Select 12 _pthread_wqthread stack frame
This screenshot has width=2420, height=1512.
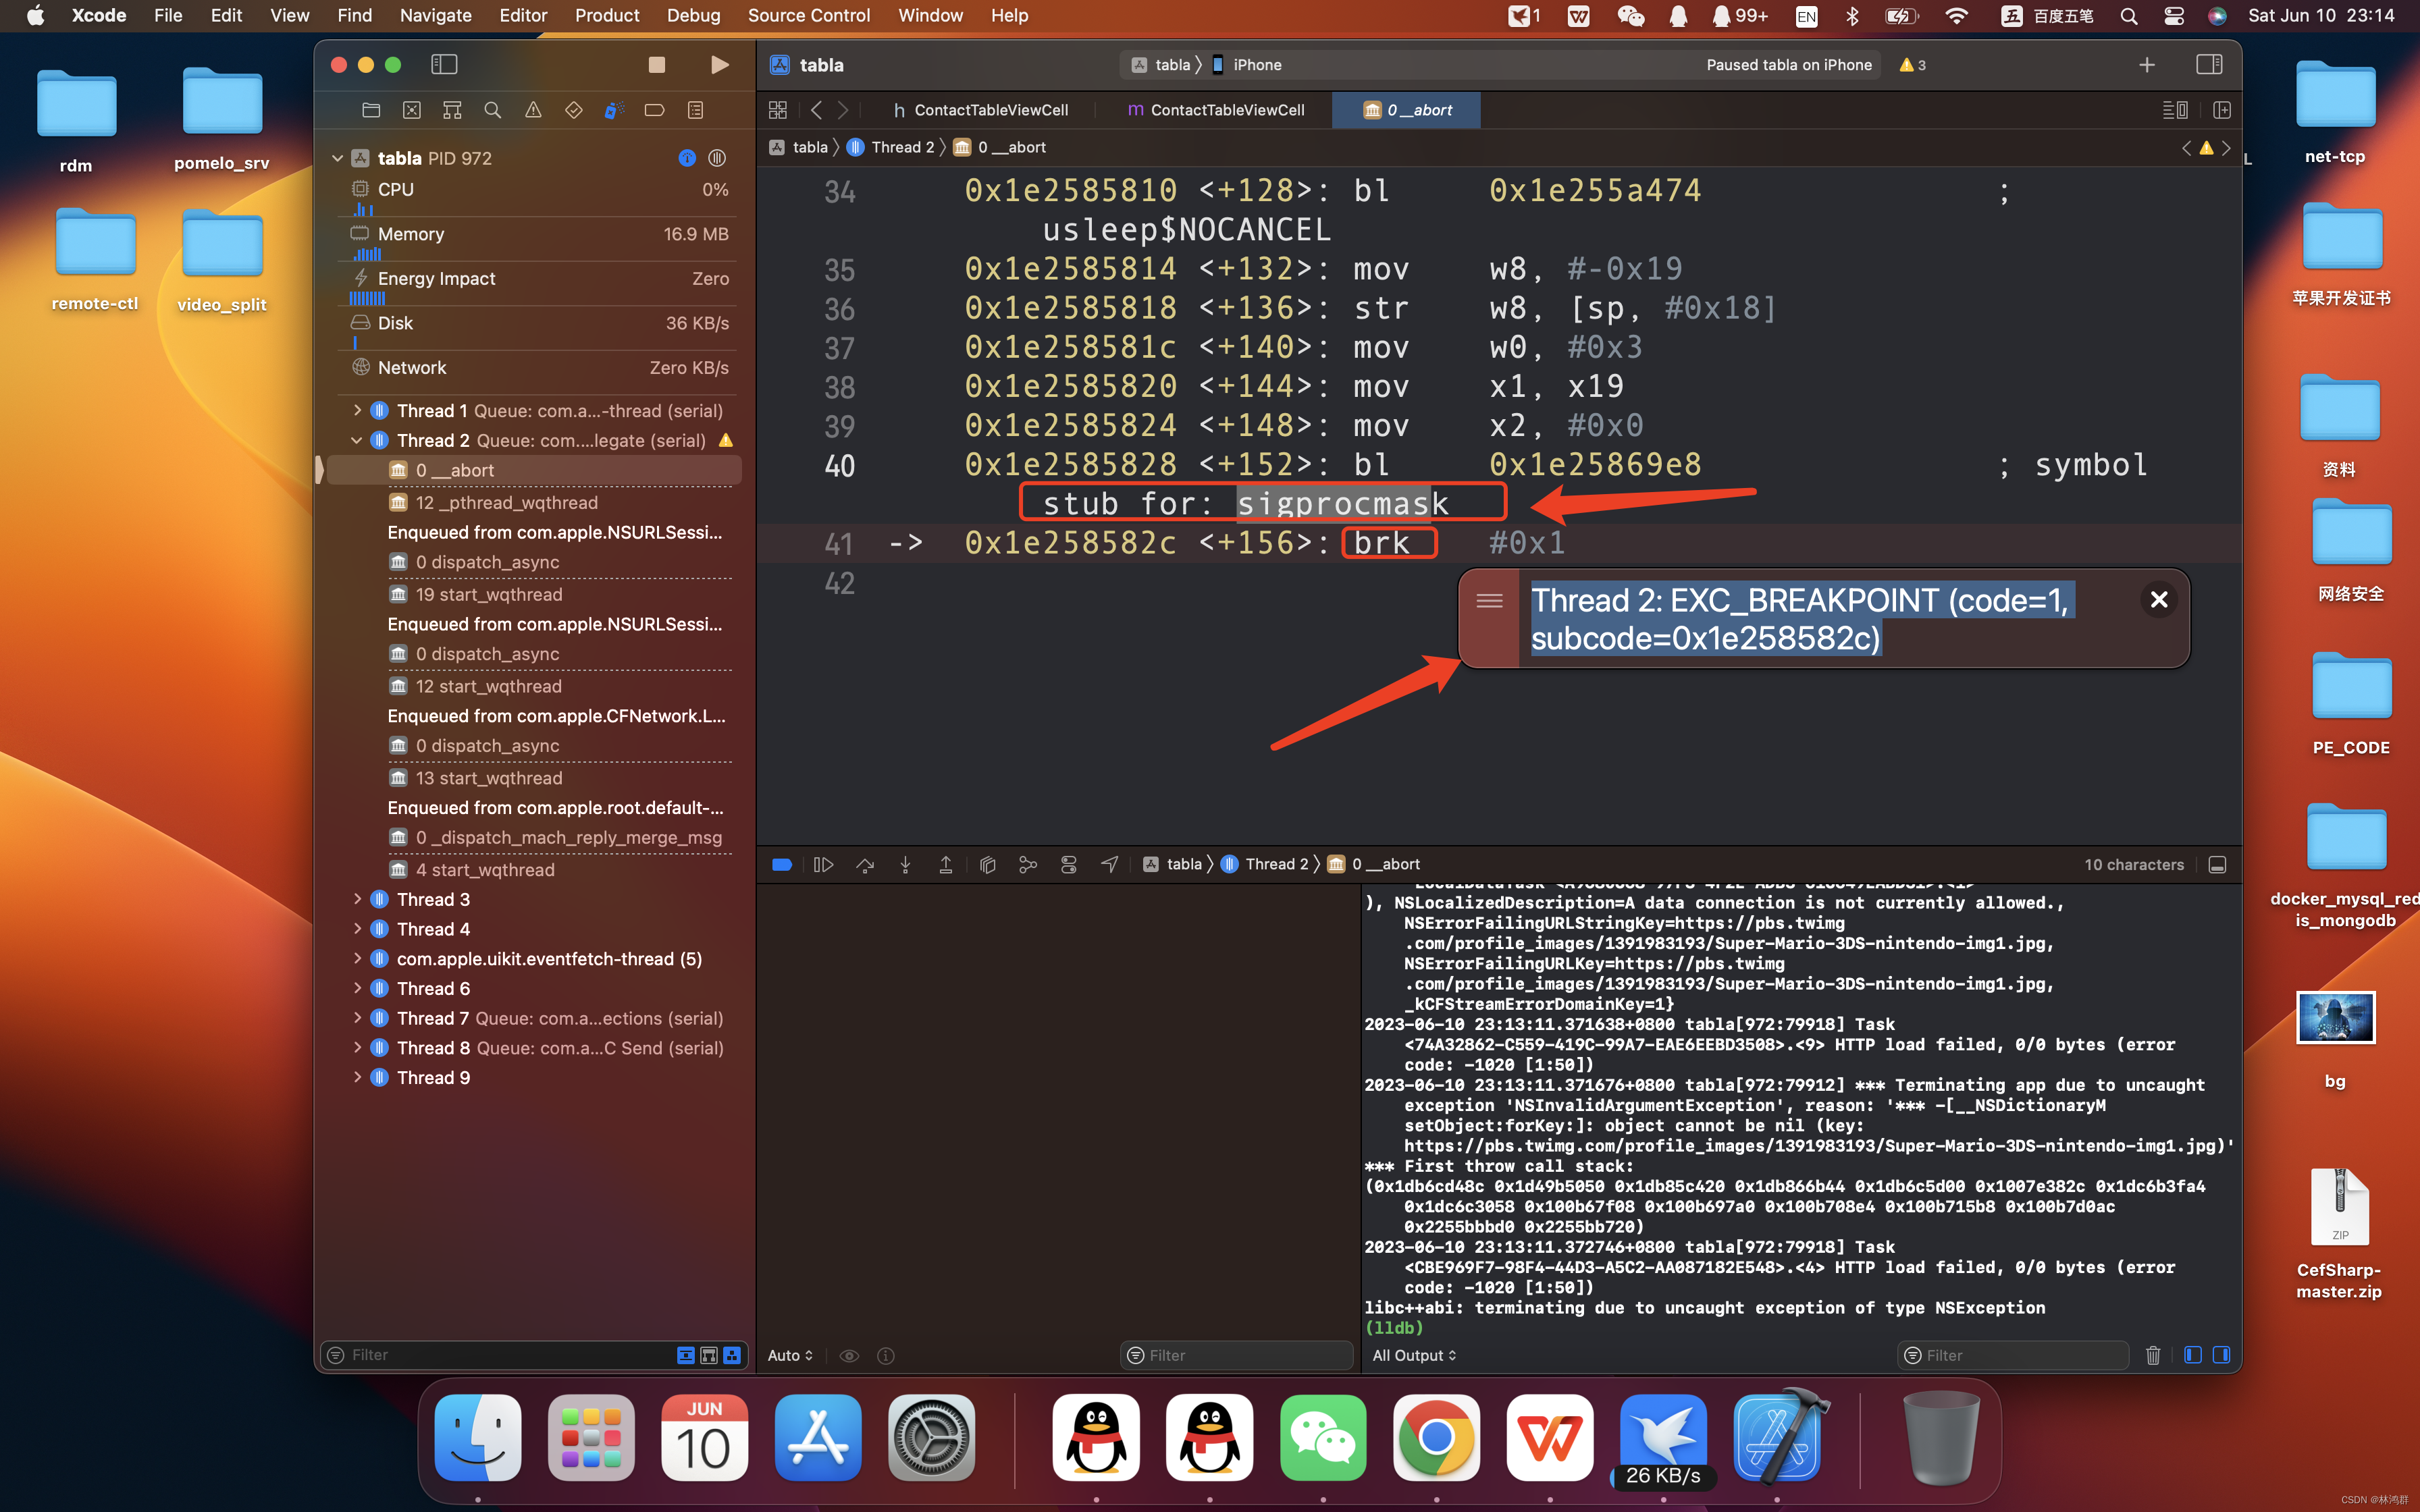(x=507, y=502)
